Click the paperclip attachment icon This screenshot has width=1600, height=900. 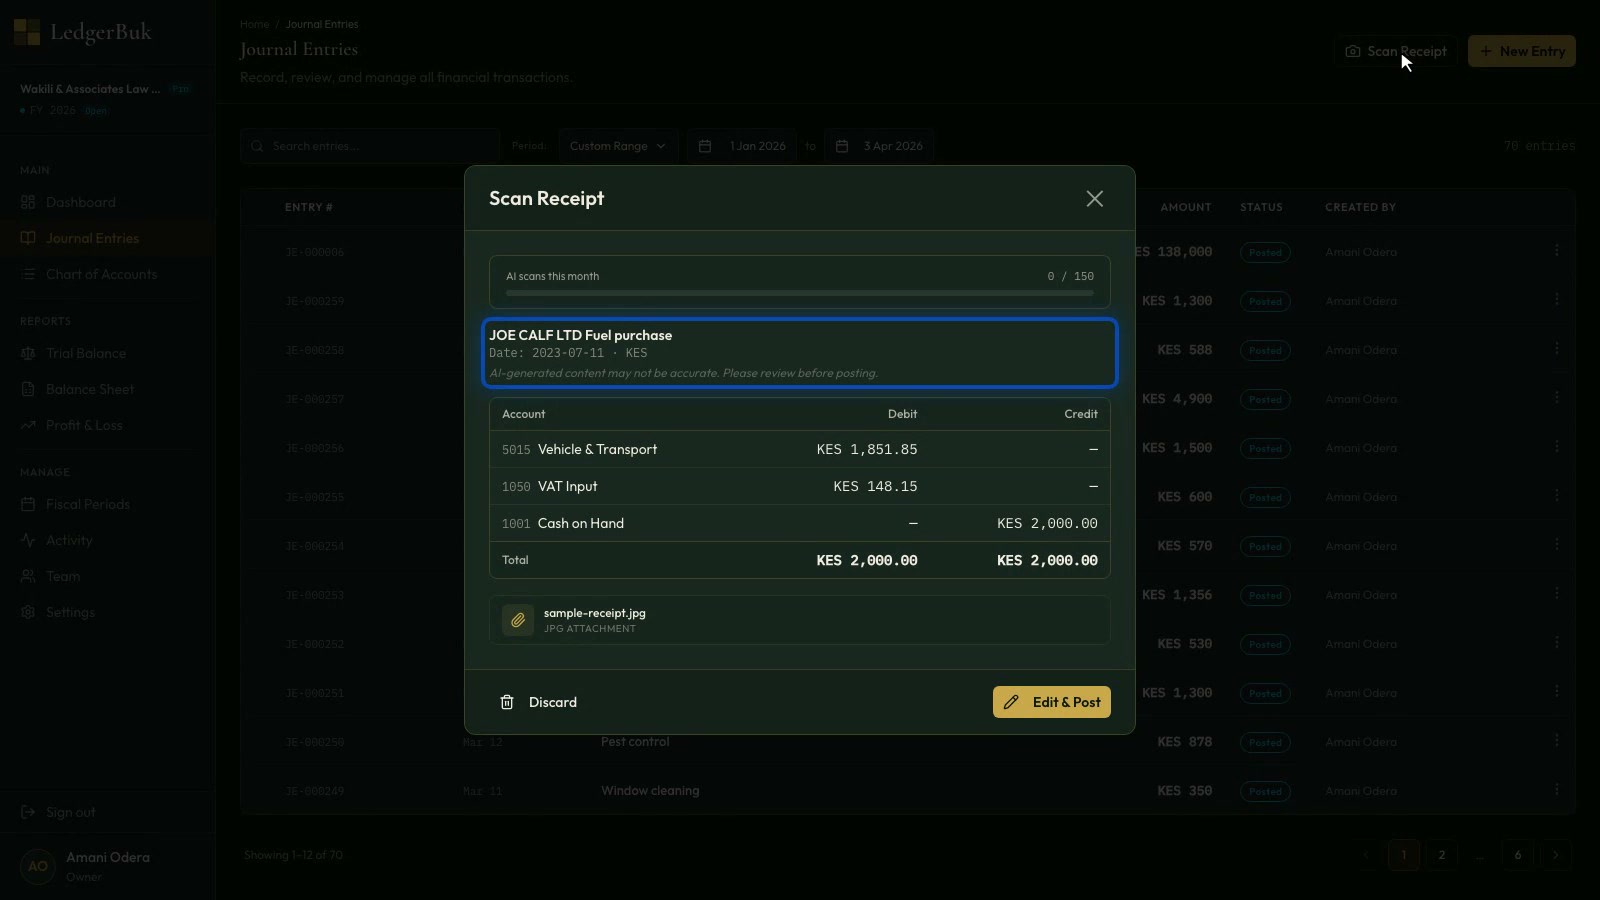point(518,620)
